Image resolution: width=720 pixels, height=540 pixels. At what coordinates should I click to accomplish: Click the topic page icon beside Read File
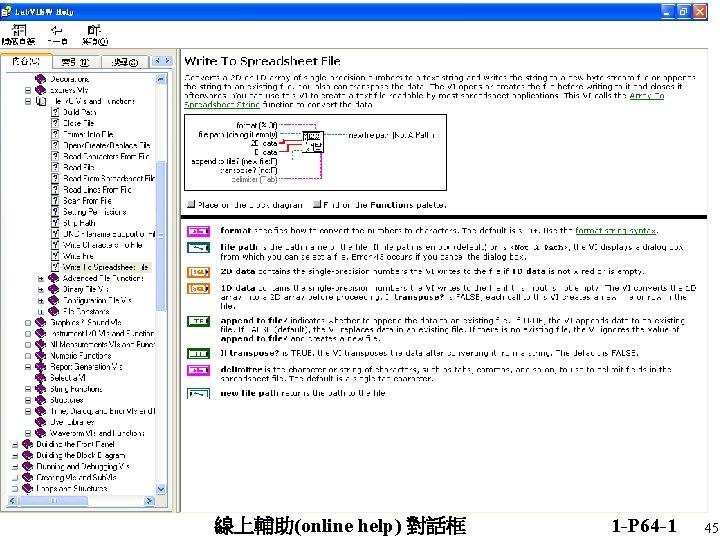pos(55,167)
